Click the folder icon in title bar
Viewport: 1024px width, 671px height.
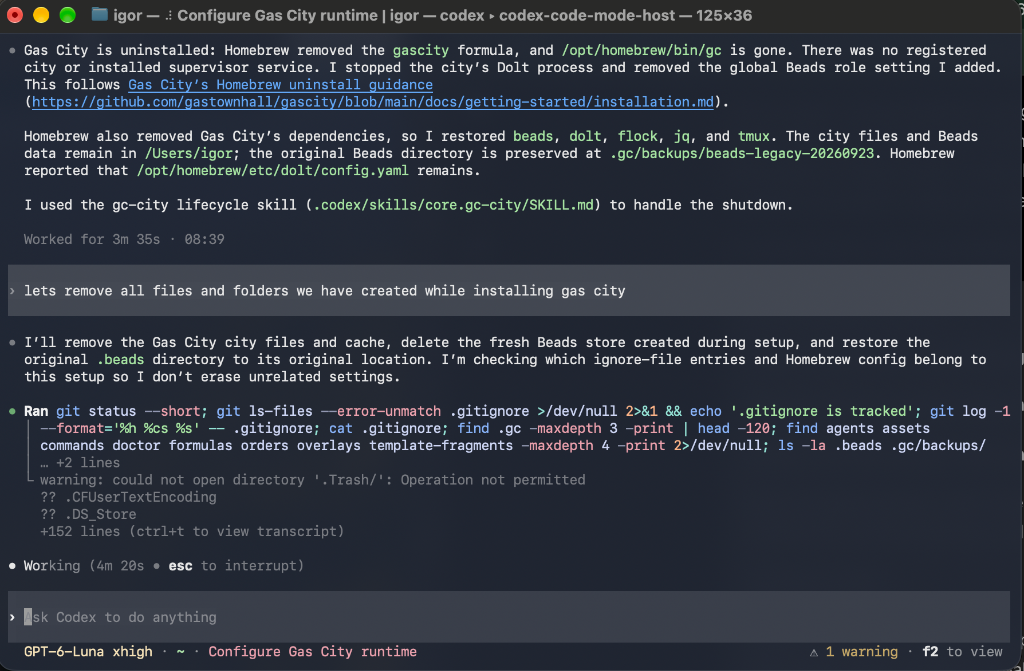pos(99,14)
